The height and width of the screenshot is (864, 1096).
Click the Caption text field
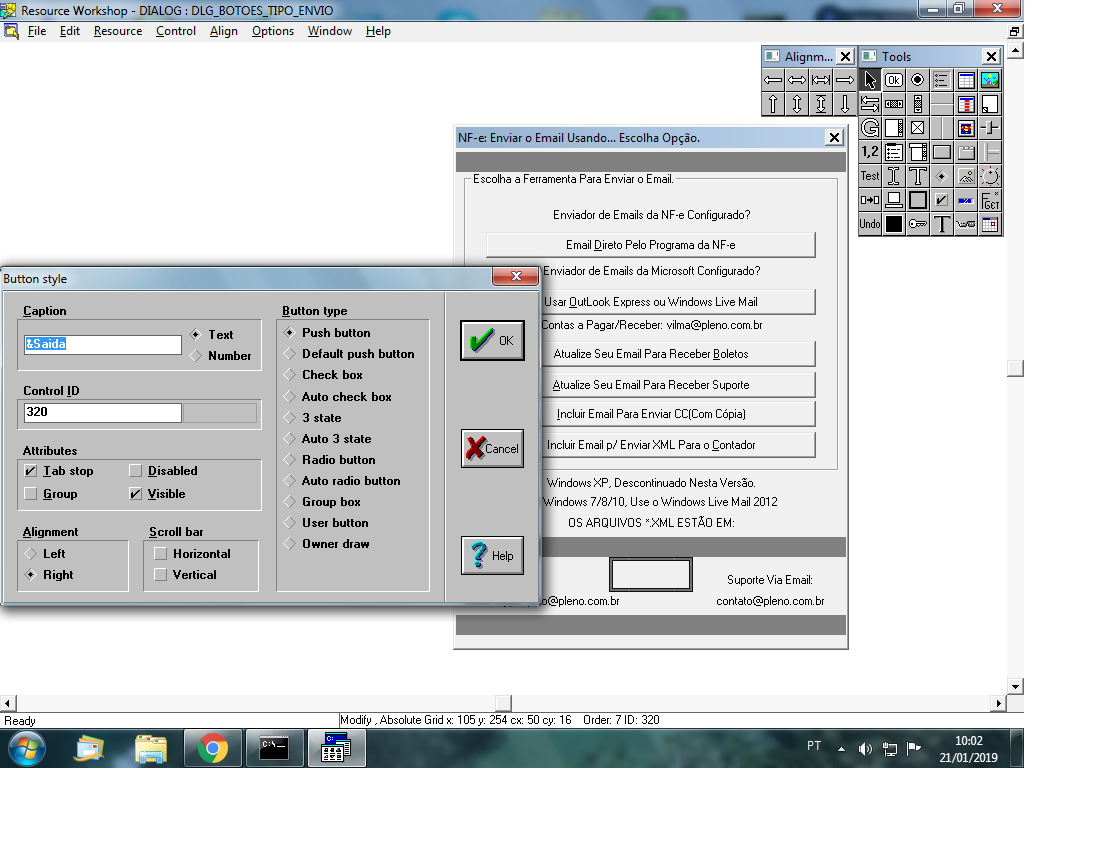[x=102, y=344]
